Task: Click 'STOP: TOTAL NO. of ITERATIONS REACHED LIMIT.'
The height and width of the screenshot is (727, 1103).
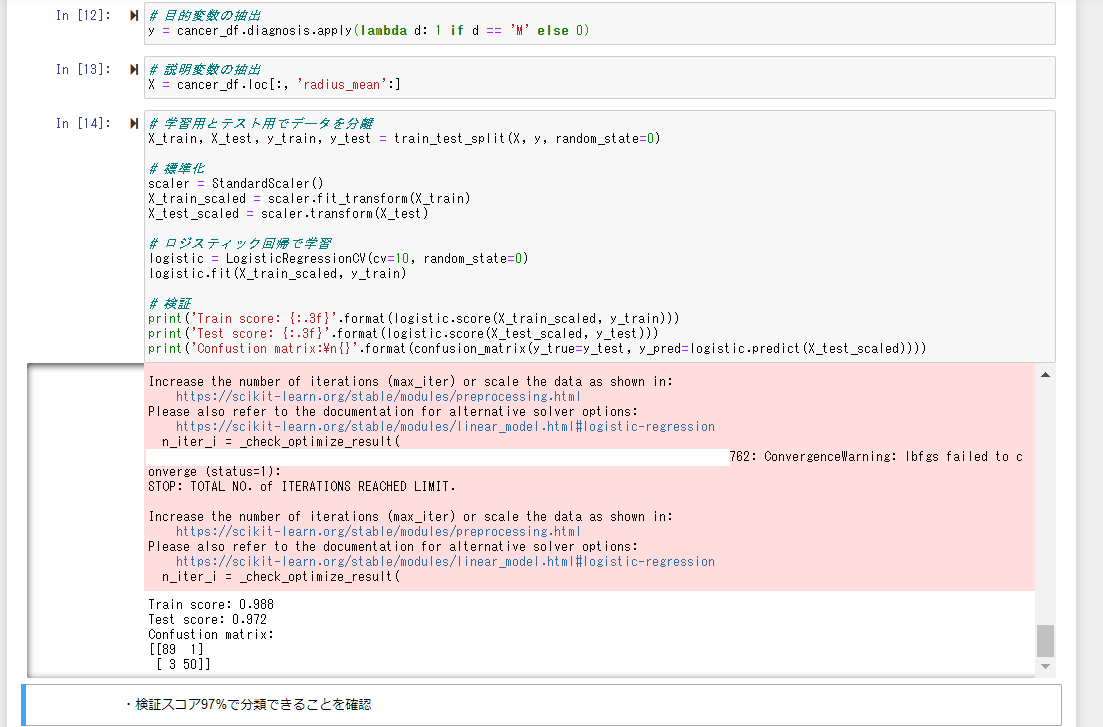Action: point(302,487)
